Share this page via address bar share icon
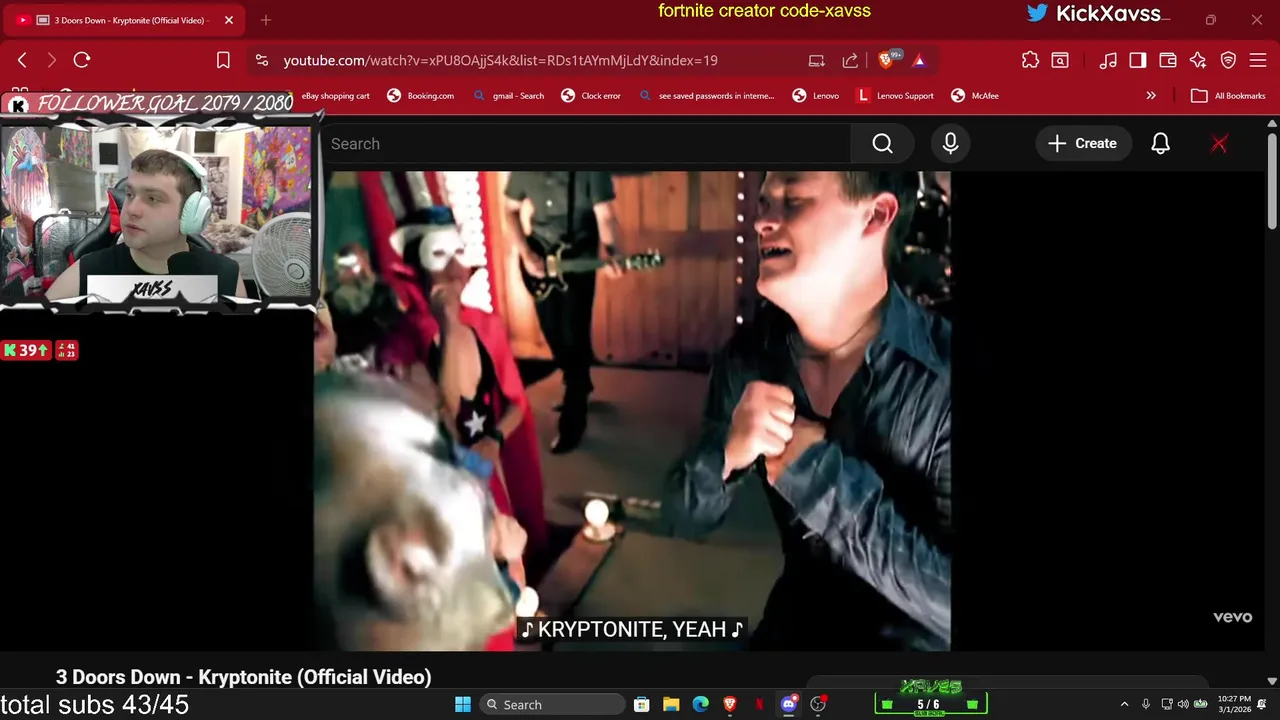The height and width of the screenshot is (720, 1280). pos(850,60)
